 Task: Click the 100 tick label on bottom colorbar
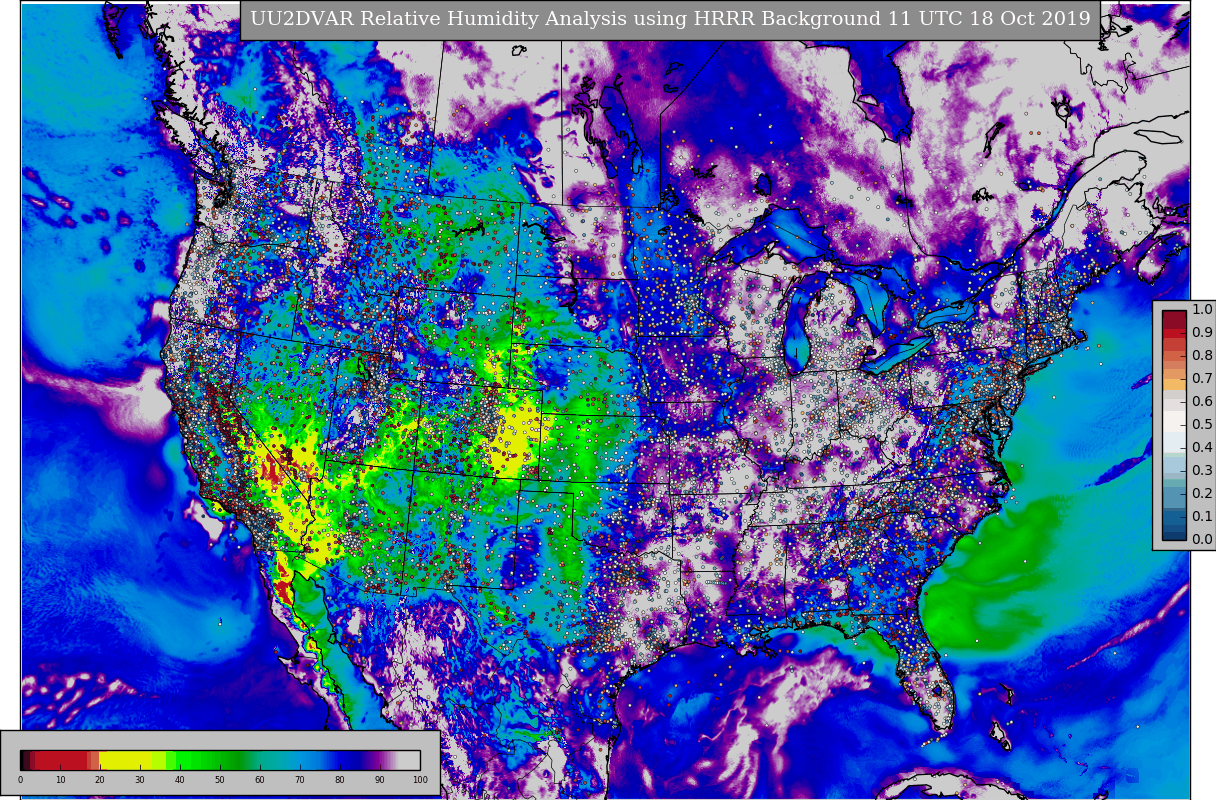(420, 780)
